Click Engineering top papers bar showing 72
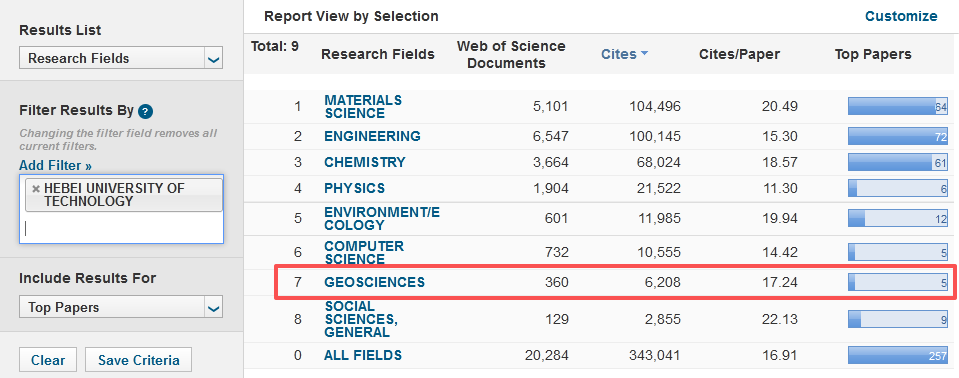The height and width of the screenshot is (378, 959). (x=898, y=136)
